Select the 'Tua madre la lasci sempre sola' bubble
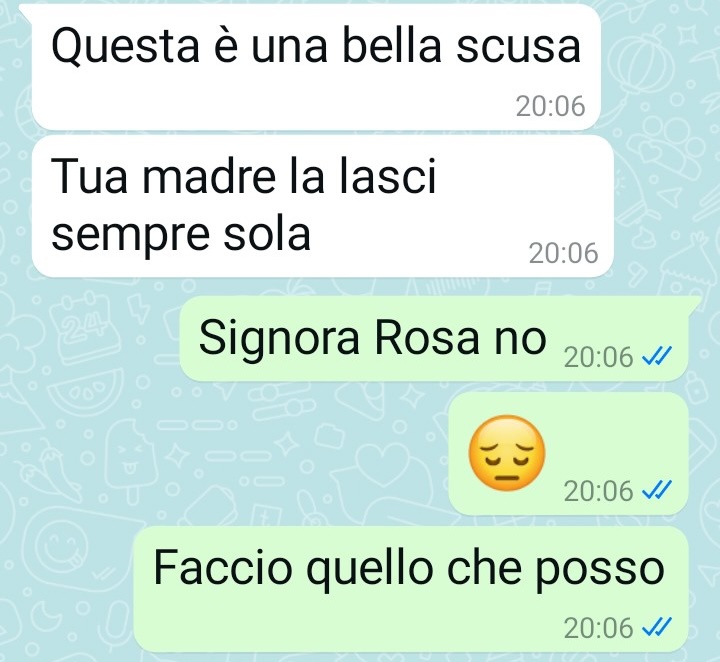 click(x=323, y=206)
